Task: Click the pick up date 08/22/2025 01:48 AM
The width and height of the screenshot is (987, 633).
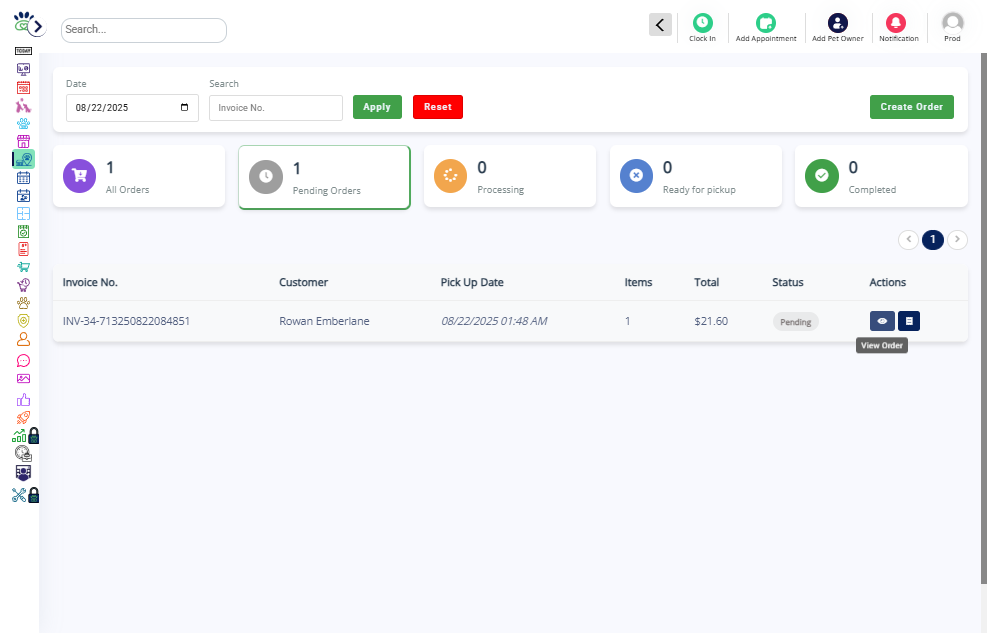Action: point(494,321)
